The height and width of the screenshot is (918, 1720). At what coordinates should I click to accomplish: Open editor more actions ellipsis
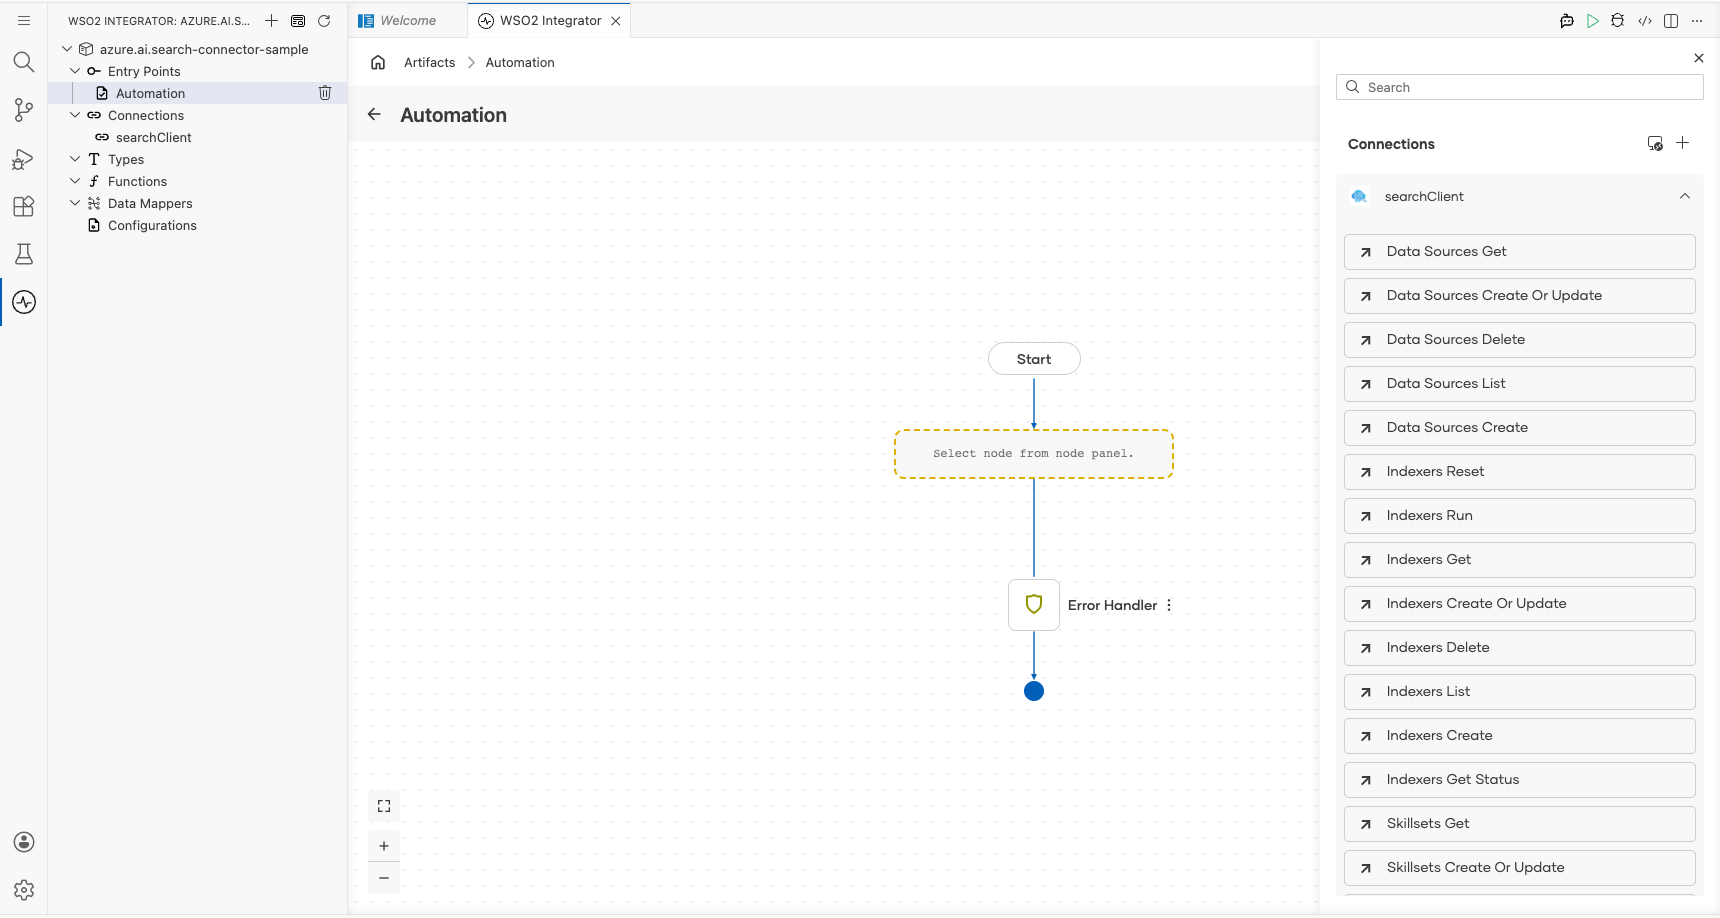(1697, 20)
